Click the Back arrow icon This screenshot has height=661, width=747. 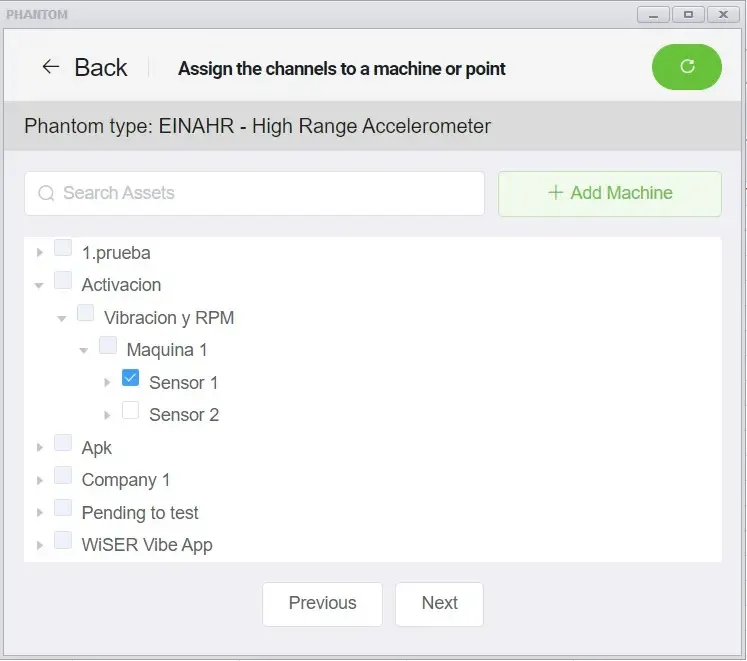[50, 67]
